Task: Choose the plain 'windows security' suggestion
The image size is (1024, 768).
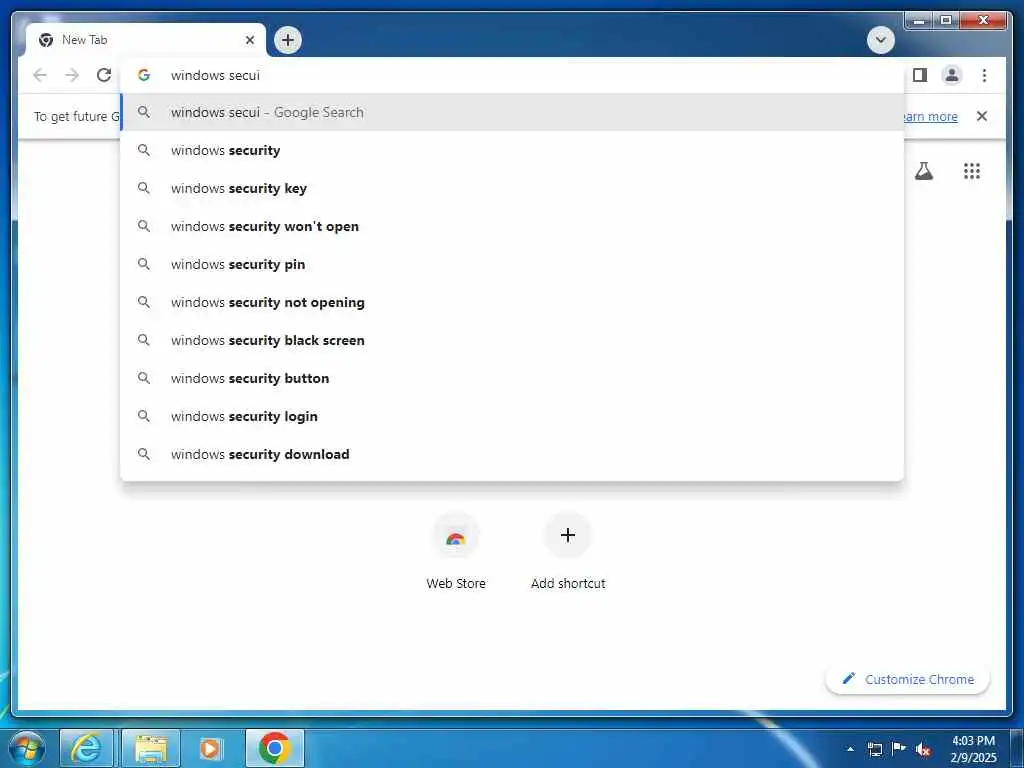Action: point(512,150)
